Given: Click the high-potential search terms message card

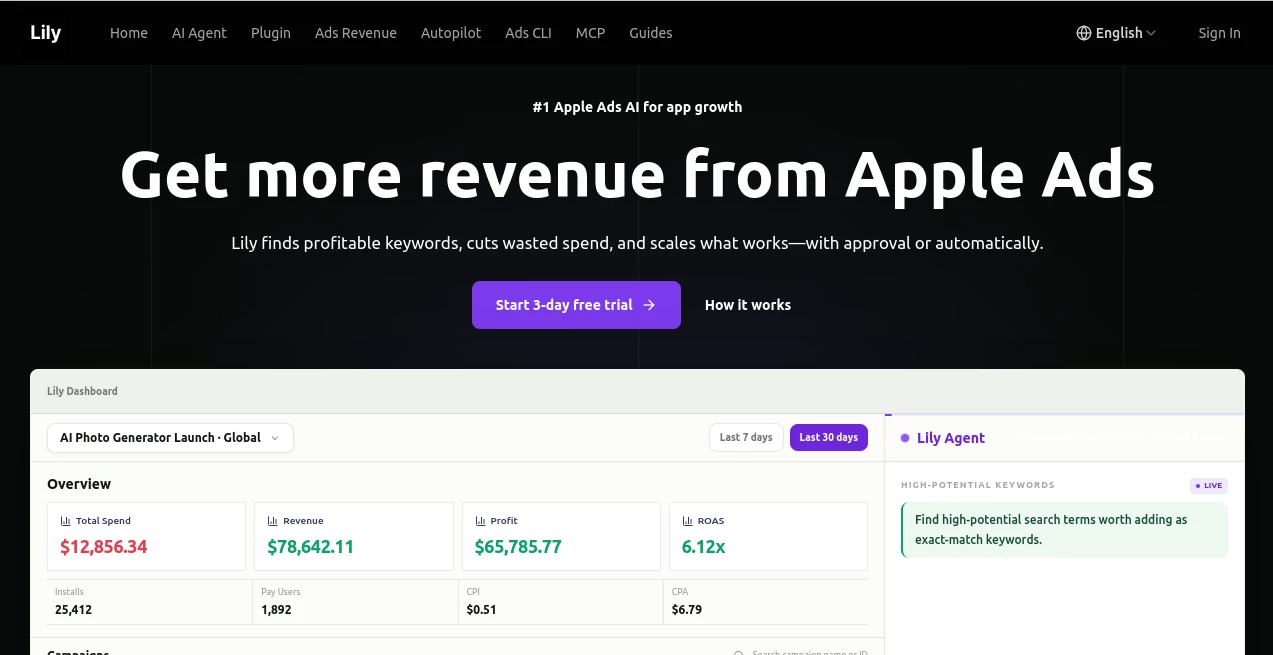Looking at the screenshot, I should 1064,530.
